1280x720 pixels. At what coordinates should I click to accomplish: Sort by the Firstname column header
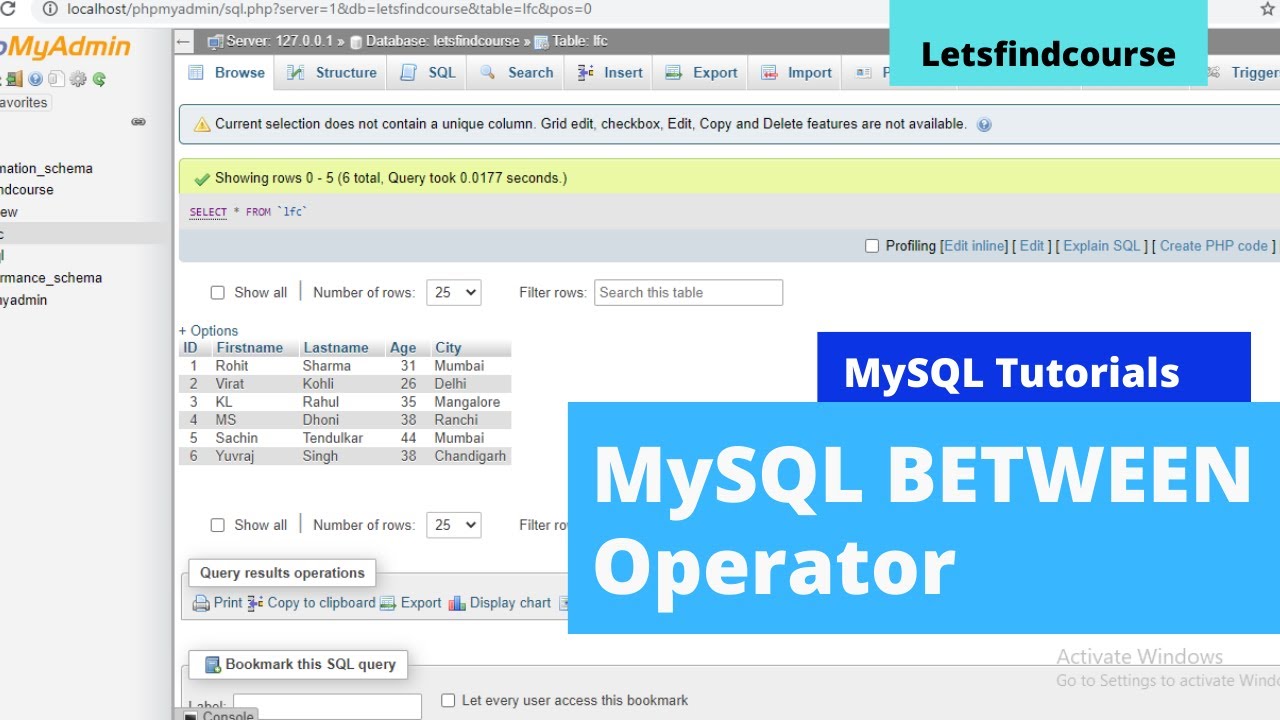coord(250,348)
